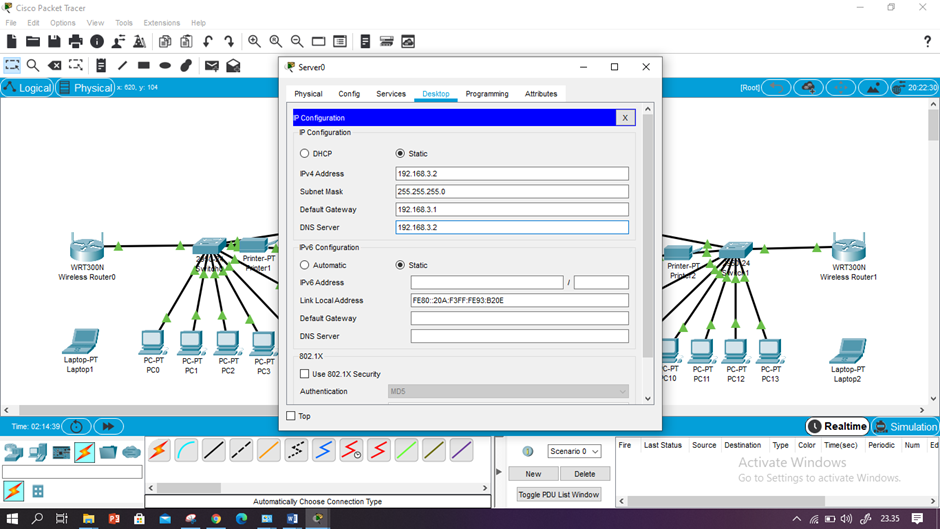Screen dimensions: 940x529
Task: Select the Copper Cross-Over dashed cable icon
Action: click(241, 450)
